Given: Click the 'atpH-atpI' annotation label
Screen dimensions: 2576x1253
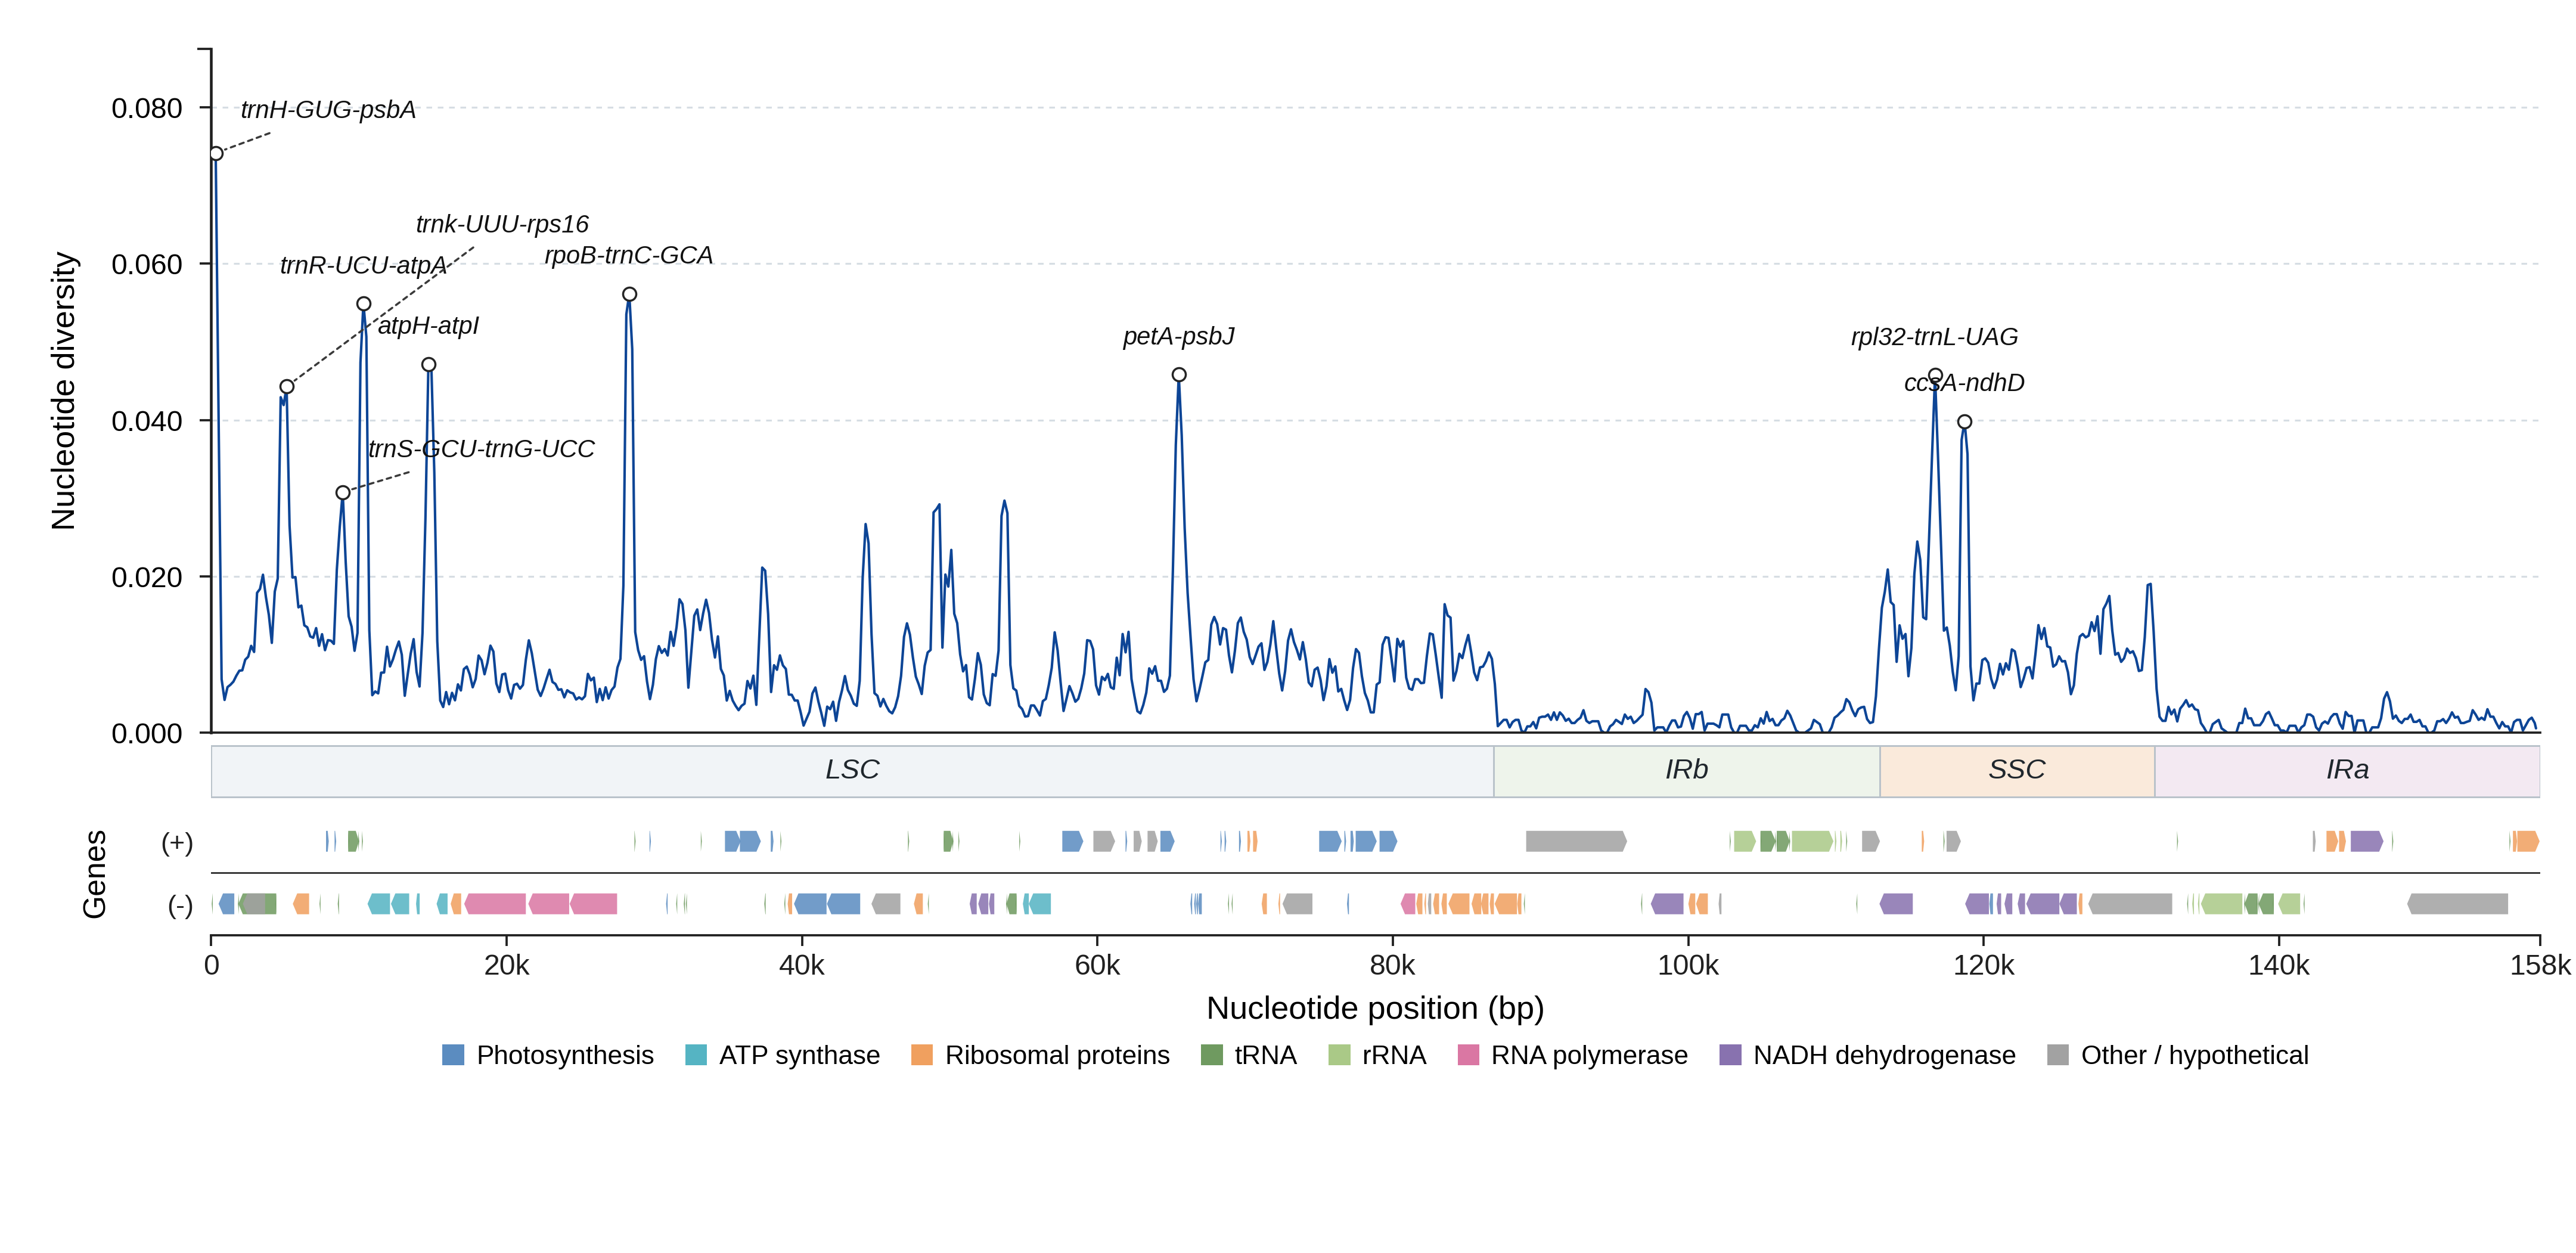Looking at the screenshot, I should pyautogui.click(x=428, y=326).
